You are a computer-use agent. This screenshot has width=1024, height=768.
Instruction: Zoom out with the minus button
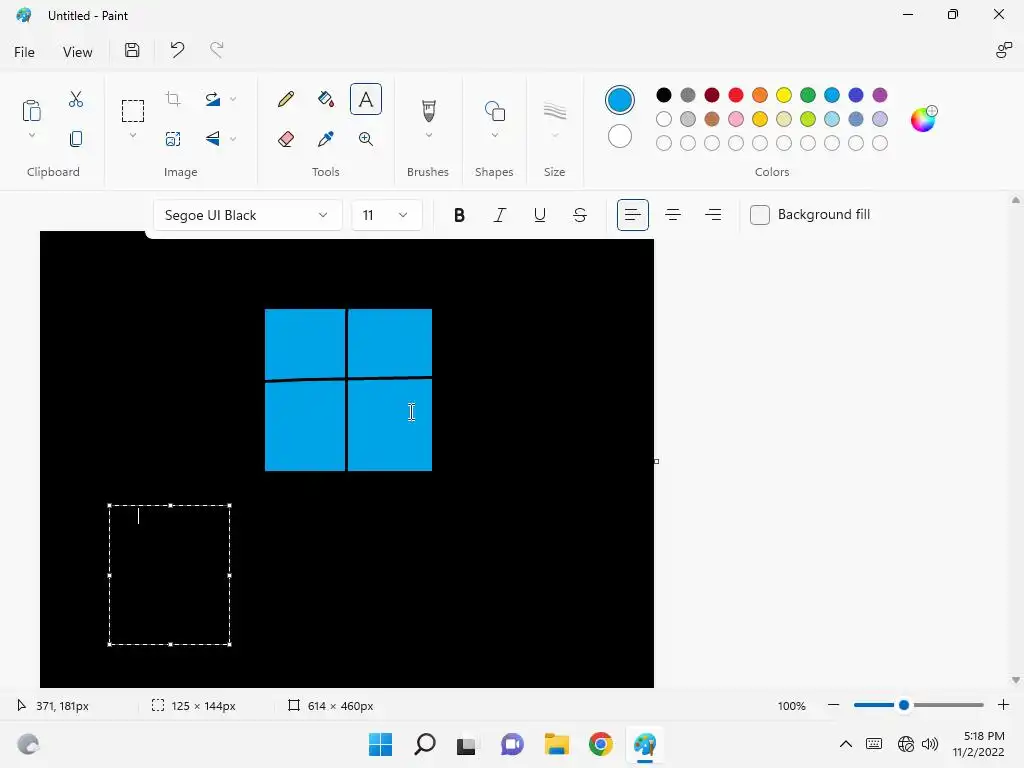click(x=833, y=705)
